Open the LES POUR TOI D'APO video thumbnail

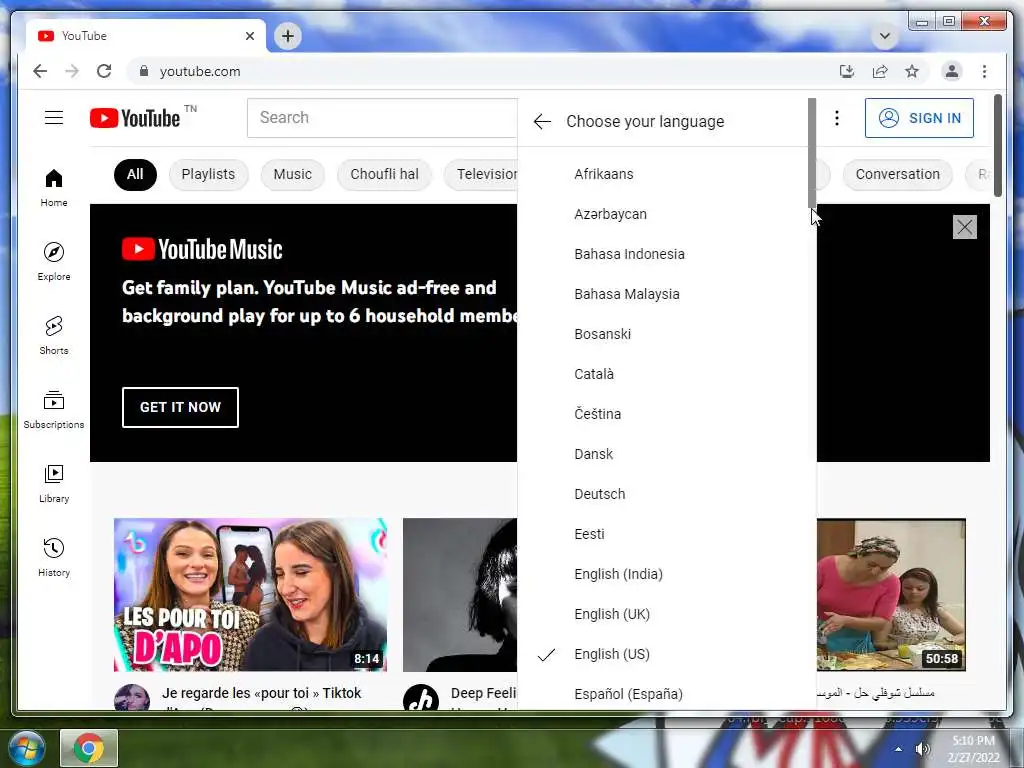click(250, 595)
